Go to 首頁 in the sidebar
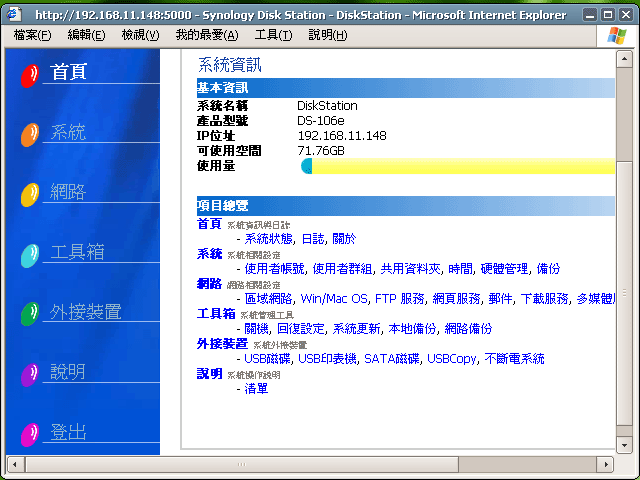The image size is (640, 480). [68, 72]
